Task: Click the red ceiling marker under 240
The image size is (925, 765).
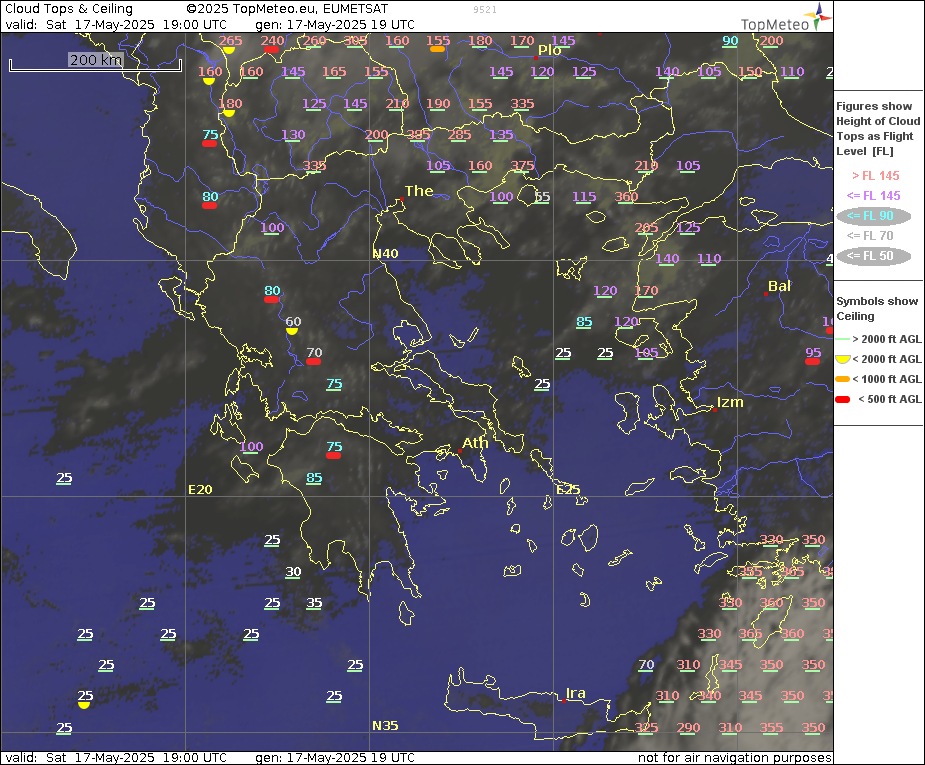Action: click(x=271, y=50)
